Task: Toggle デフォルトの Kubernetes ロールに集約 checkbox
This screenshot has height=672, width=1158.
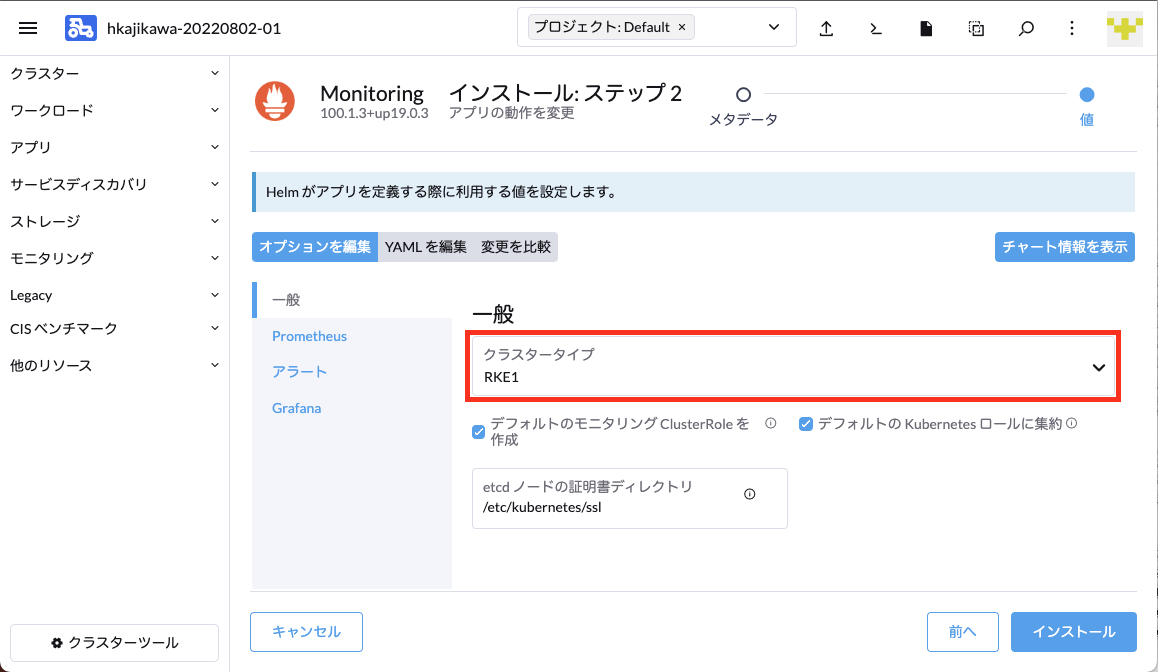Action: [806, 424]
